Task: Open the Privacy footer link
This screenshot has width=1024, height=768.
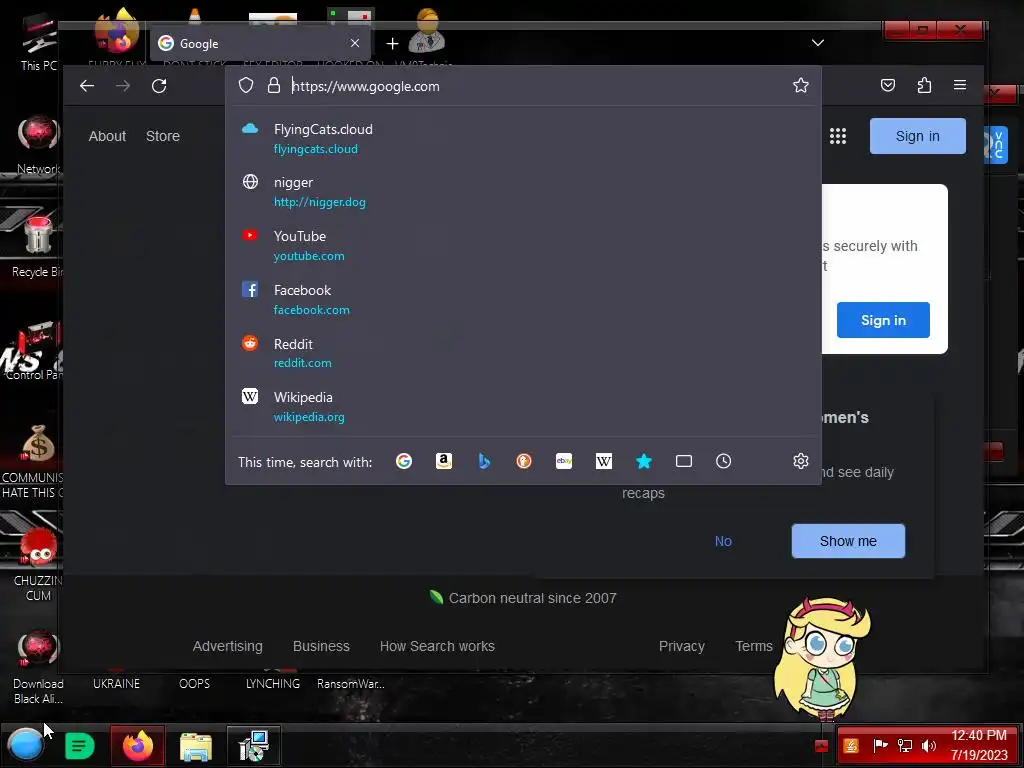Action: pos(682,646)
